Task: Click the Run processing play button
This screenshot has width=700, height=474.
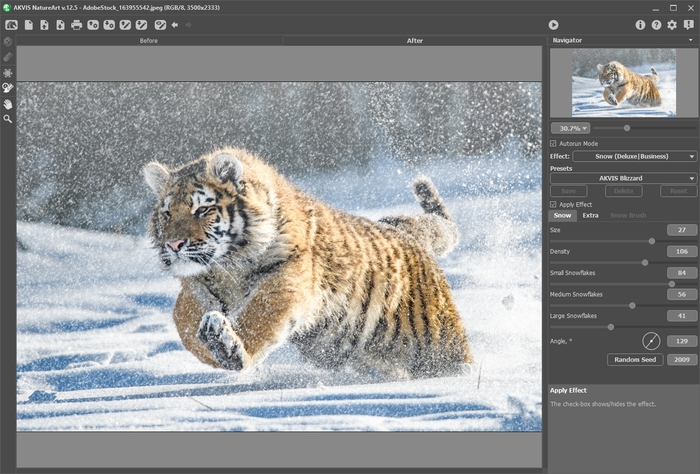Action: (x=553, y=24)
